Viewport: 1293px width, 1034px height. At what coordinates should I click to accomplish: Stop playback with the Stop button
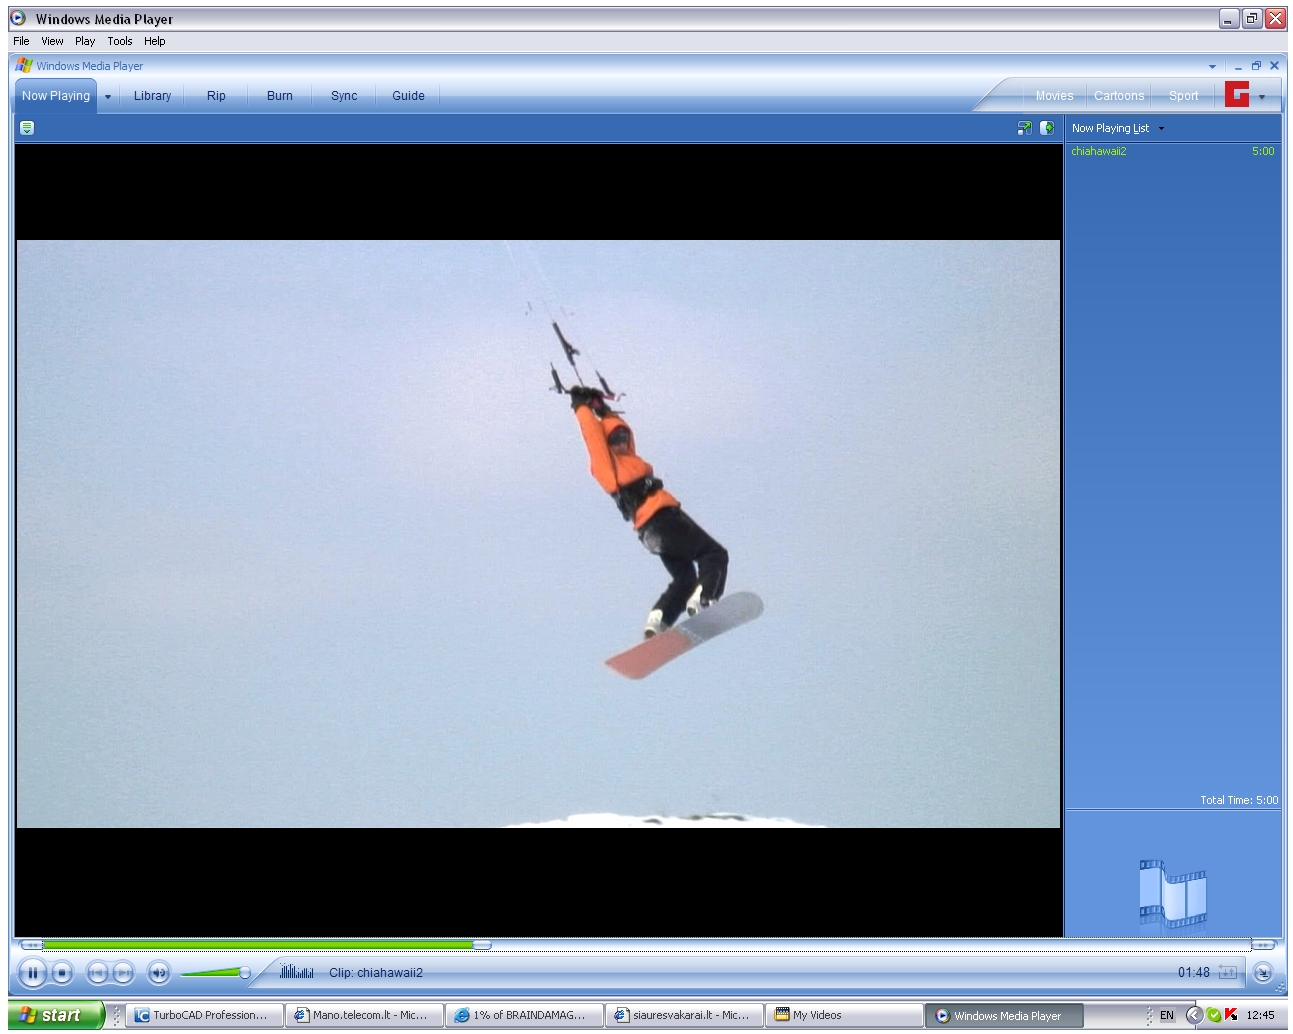[62, 972]
